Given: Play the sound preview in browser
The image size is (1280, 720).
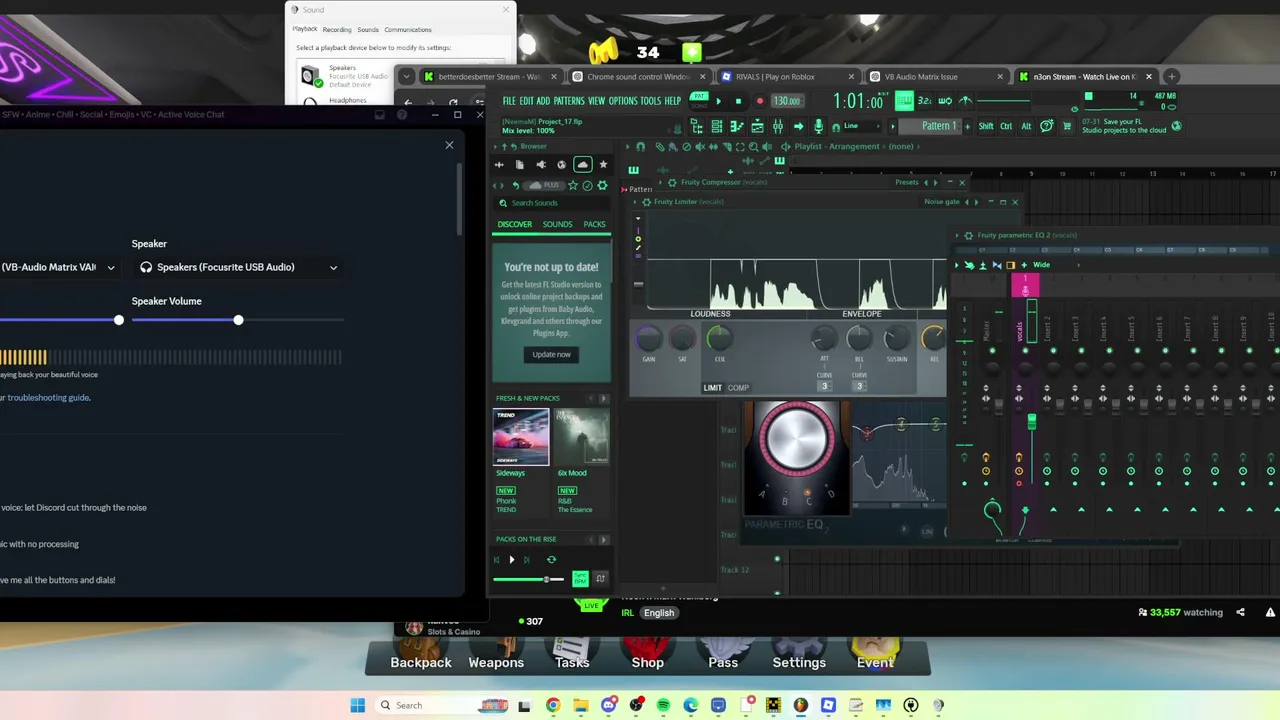Looking at the screenshot, I should tap(512, 560).
